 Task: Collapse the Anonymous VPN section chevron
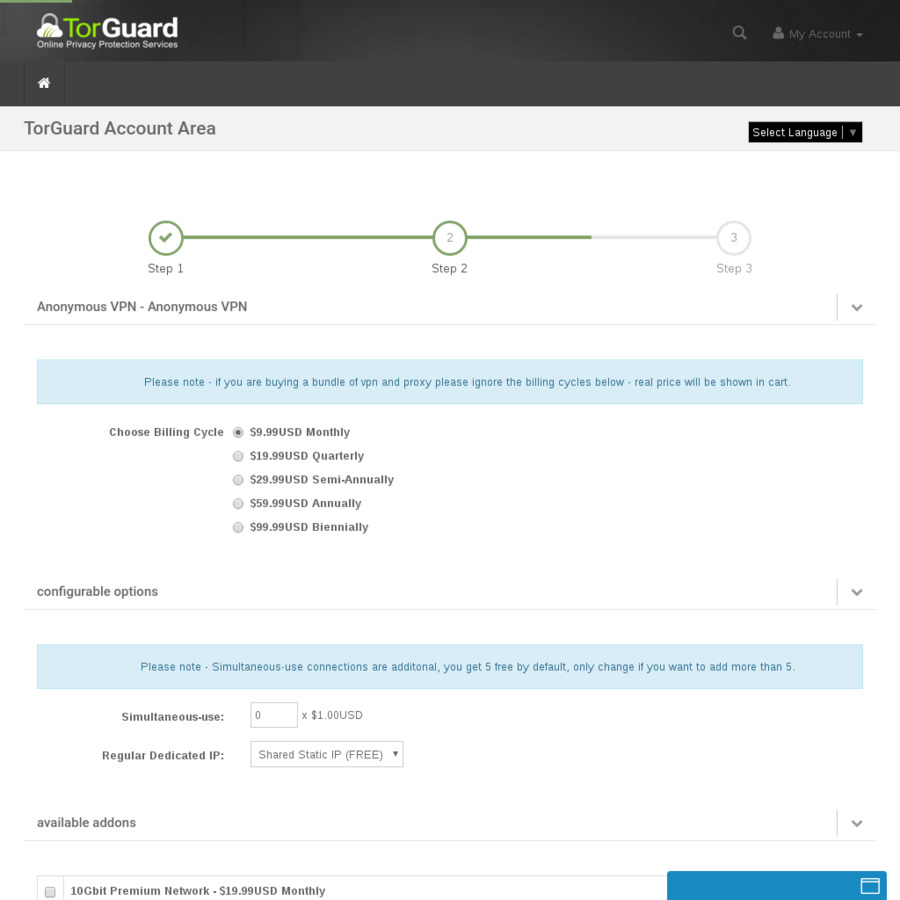pos(856,308)
